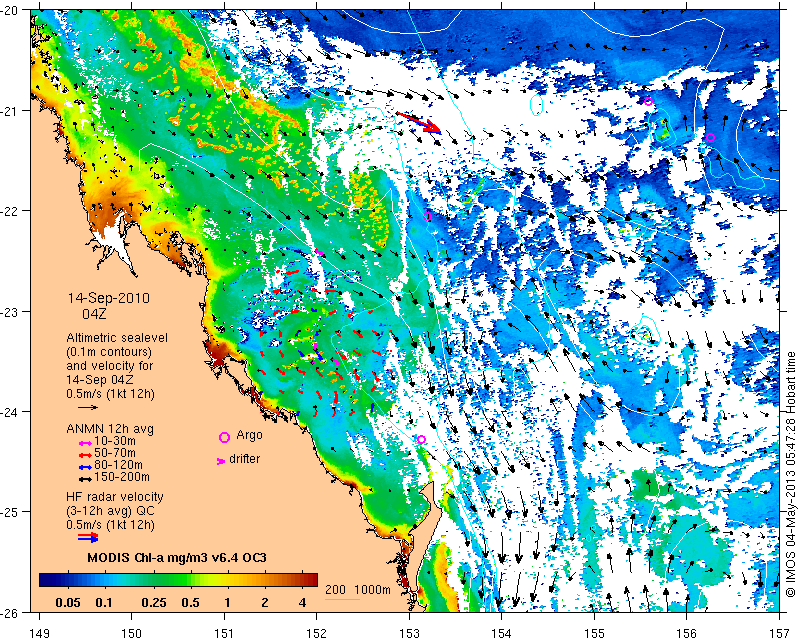Click the 'ANMN 12h avg' legend heading
The height and width of the screenshot is (640, 800).
(110, 429)
